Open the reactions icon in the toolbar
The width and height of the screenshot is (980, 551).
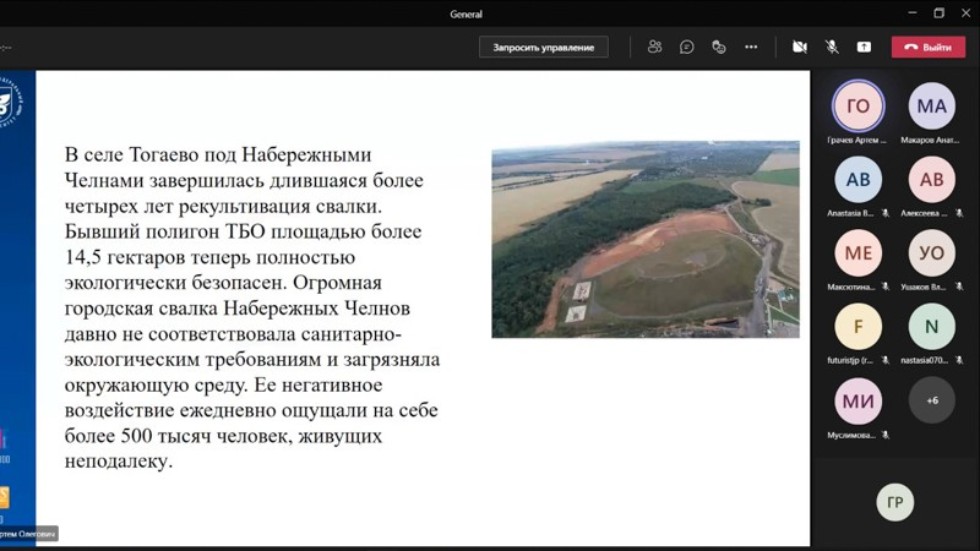tap(718, 46)
